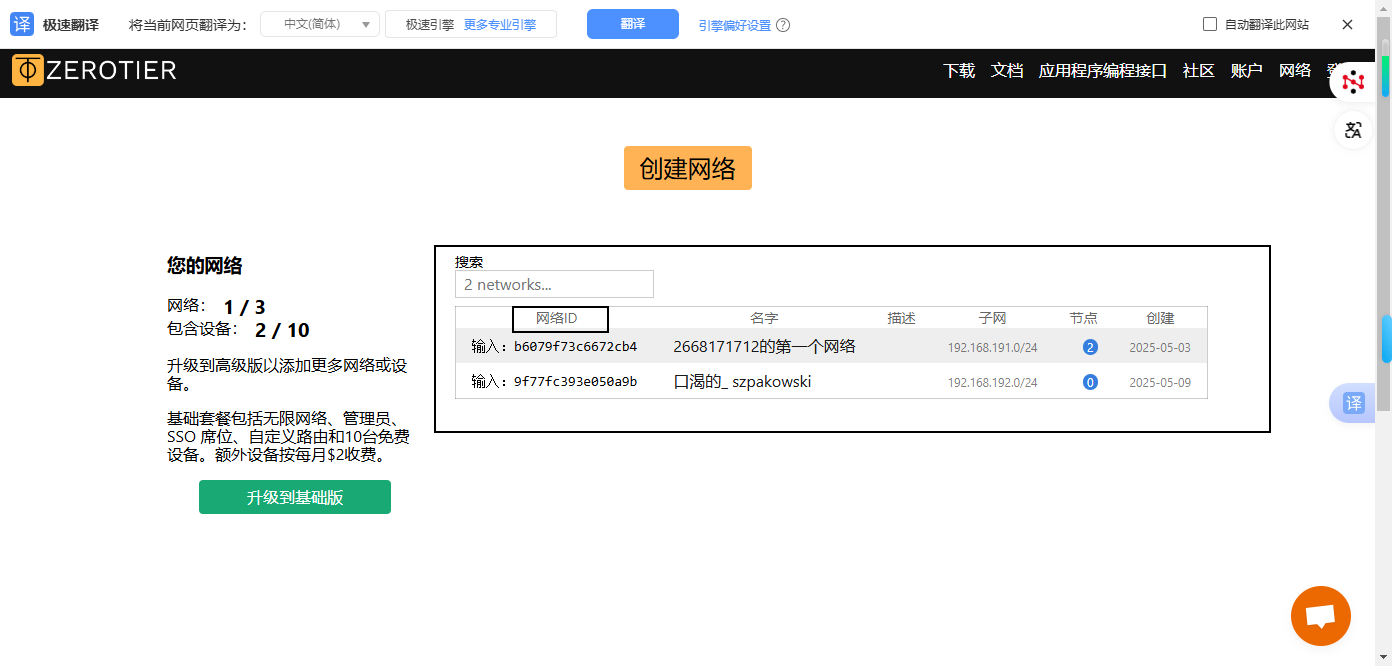Focus the network search field
The width and height of the screenshot is (1392, 666).
point(554,284)
